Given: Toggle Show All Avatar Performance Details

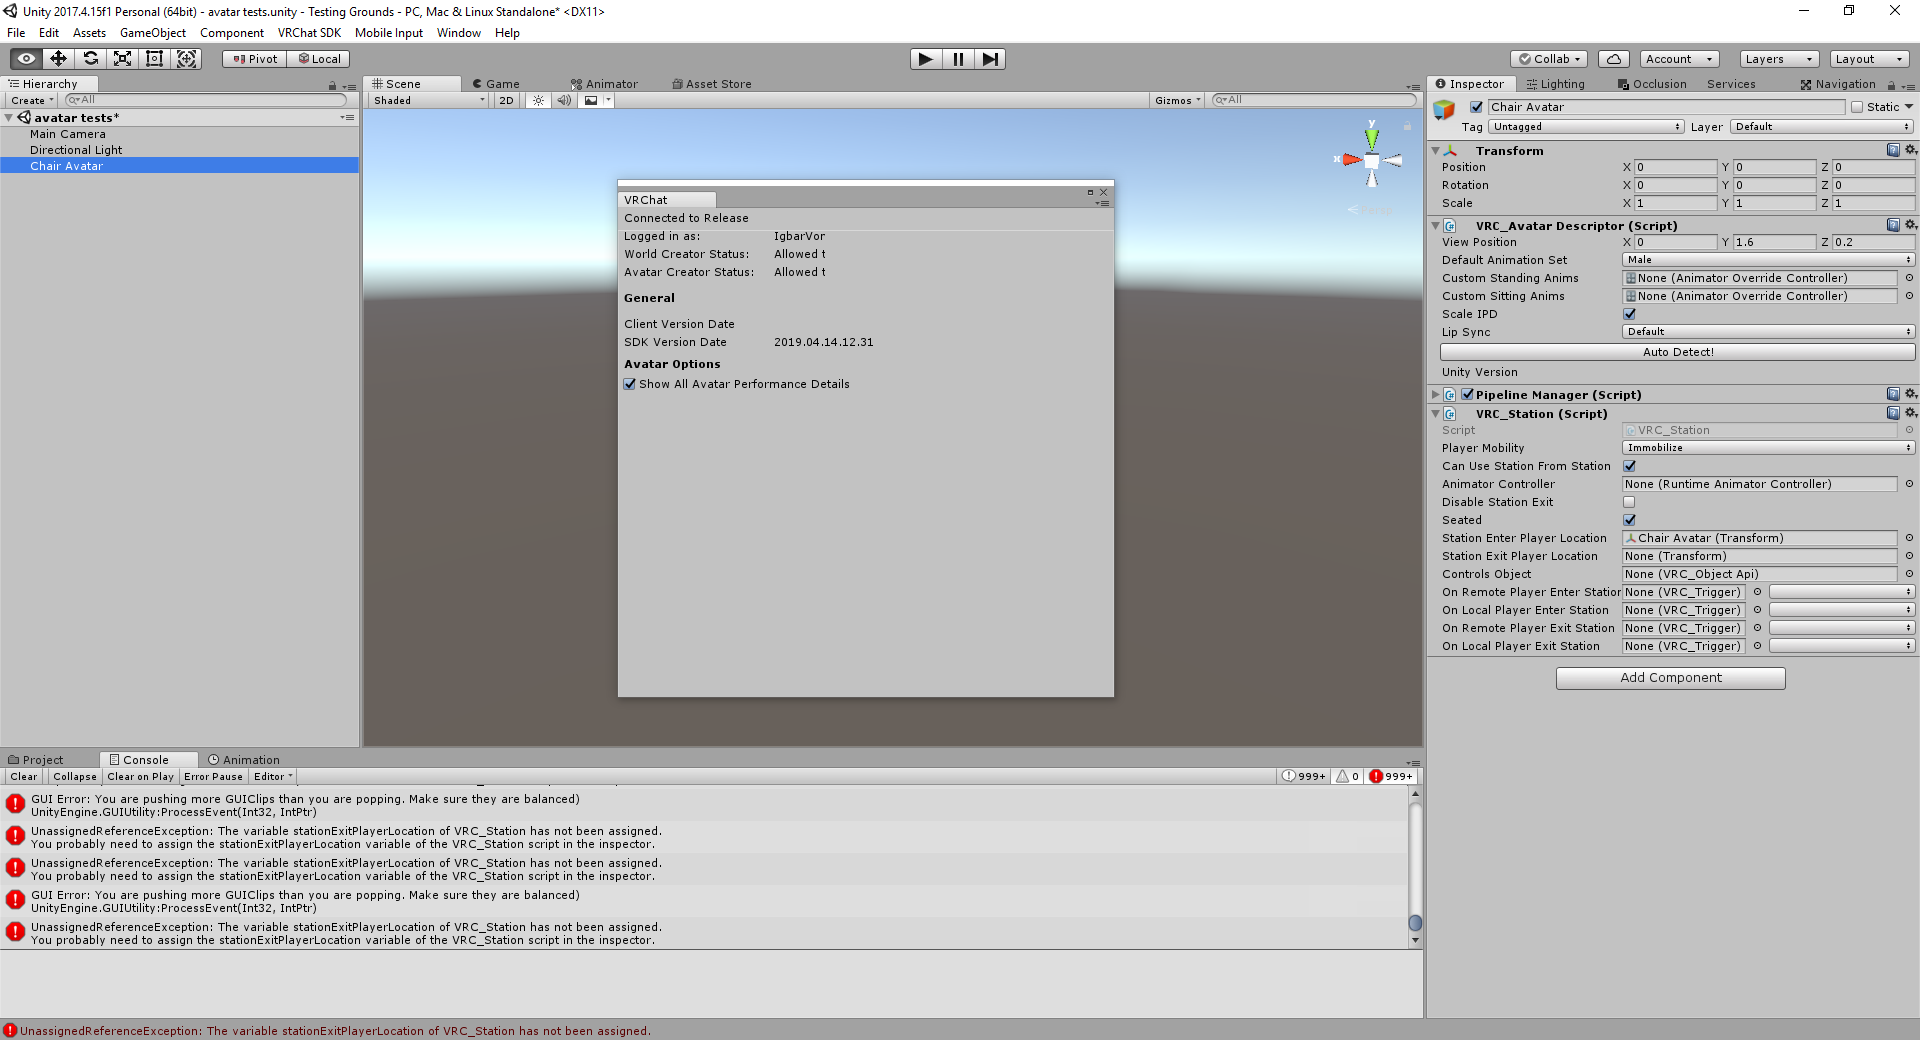Looking at the screenshot, I should pos(630,384).
